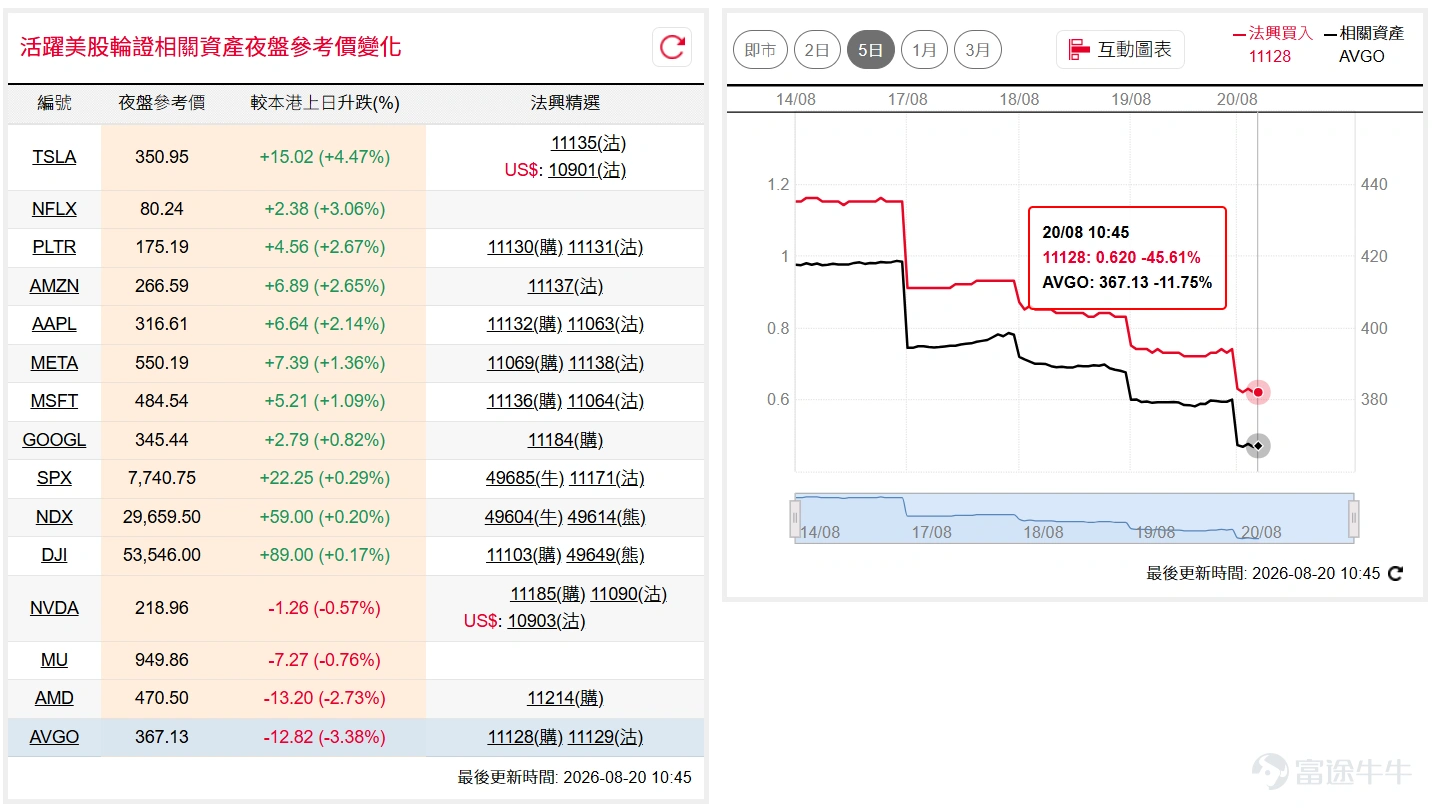
Task: Open NVDA US$ warrant 10903(沽)
Action: (x=546, y=621)
